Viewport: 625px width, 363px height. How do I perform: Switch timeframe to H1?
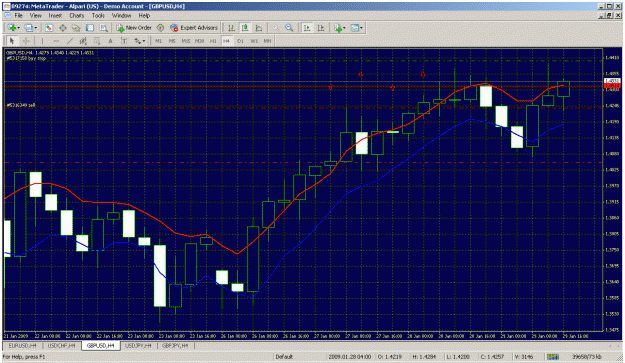tap(213, 41)
